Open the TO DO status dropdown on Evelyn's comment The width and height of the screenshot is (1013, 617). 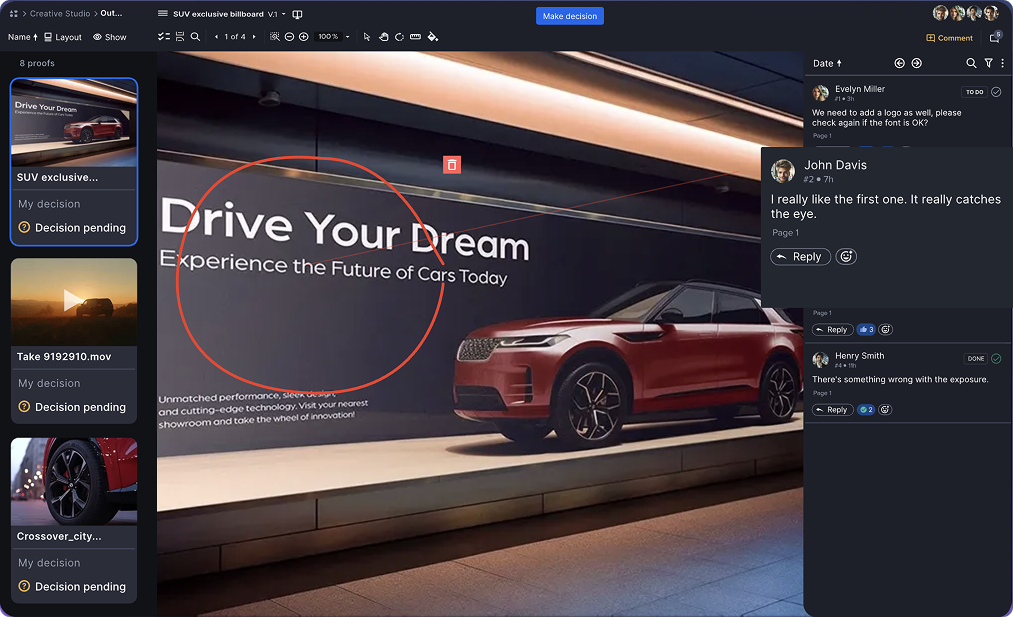coord(975,91)
